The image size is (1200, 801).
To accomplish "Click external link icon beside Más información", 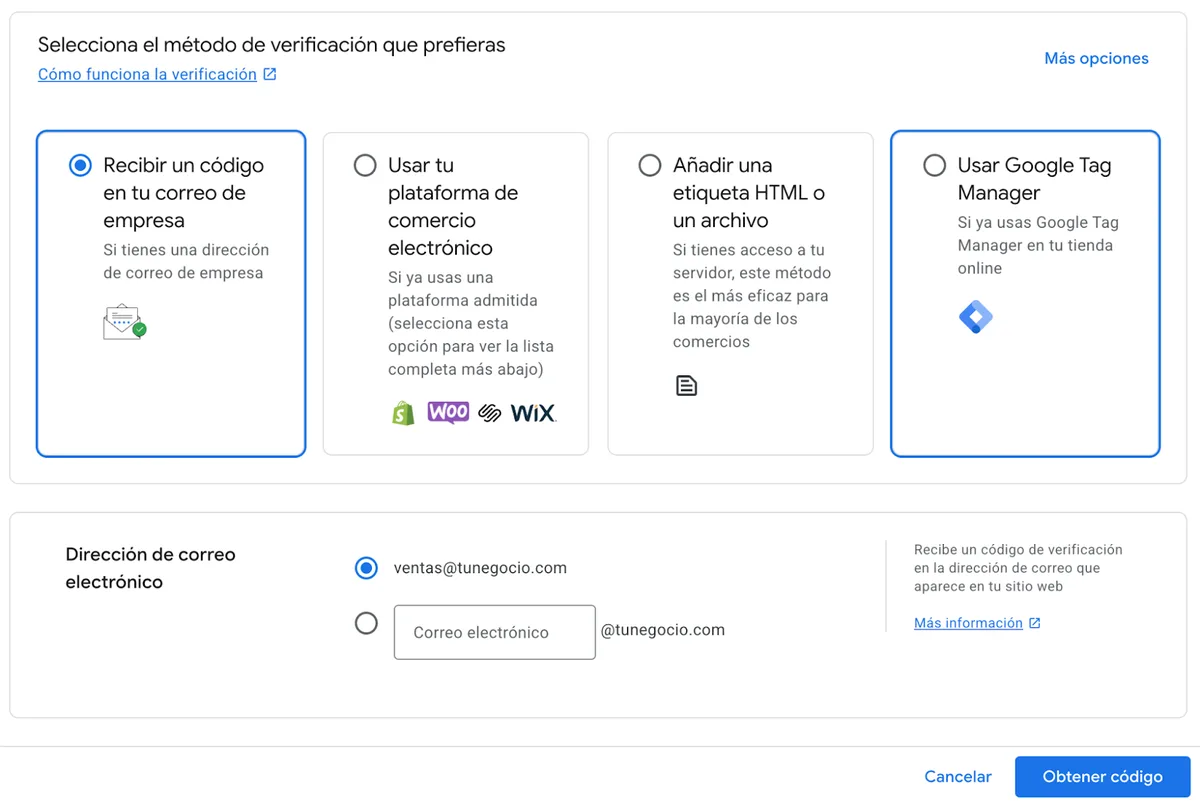I will (x=1035, y=623).
